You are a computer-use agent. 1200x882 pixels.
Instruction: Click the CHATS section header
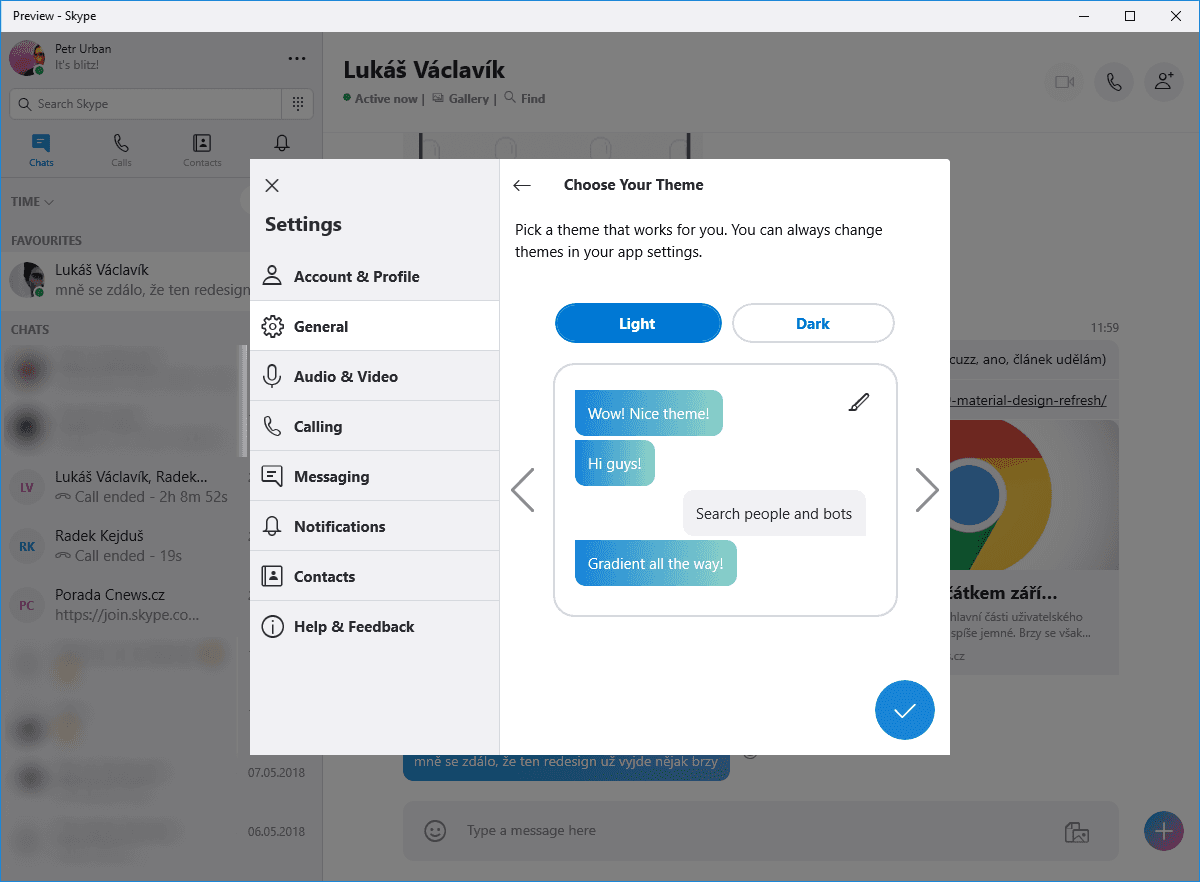[x=30, y=329]
